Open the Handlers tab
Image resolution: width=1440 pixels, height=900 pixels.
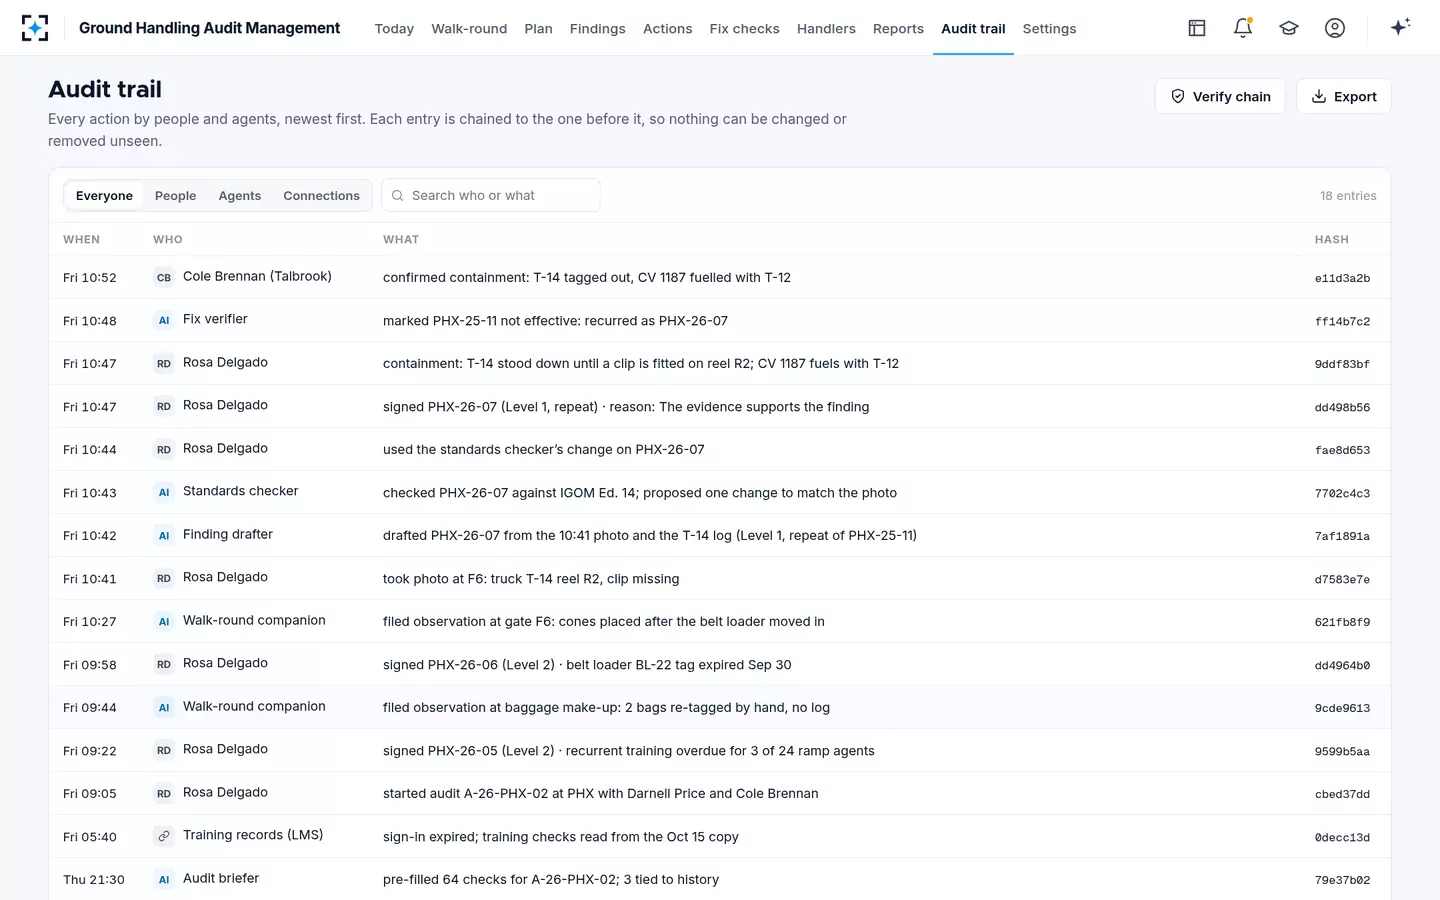[x=826, y=29]
